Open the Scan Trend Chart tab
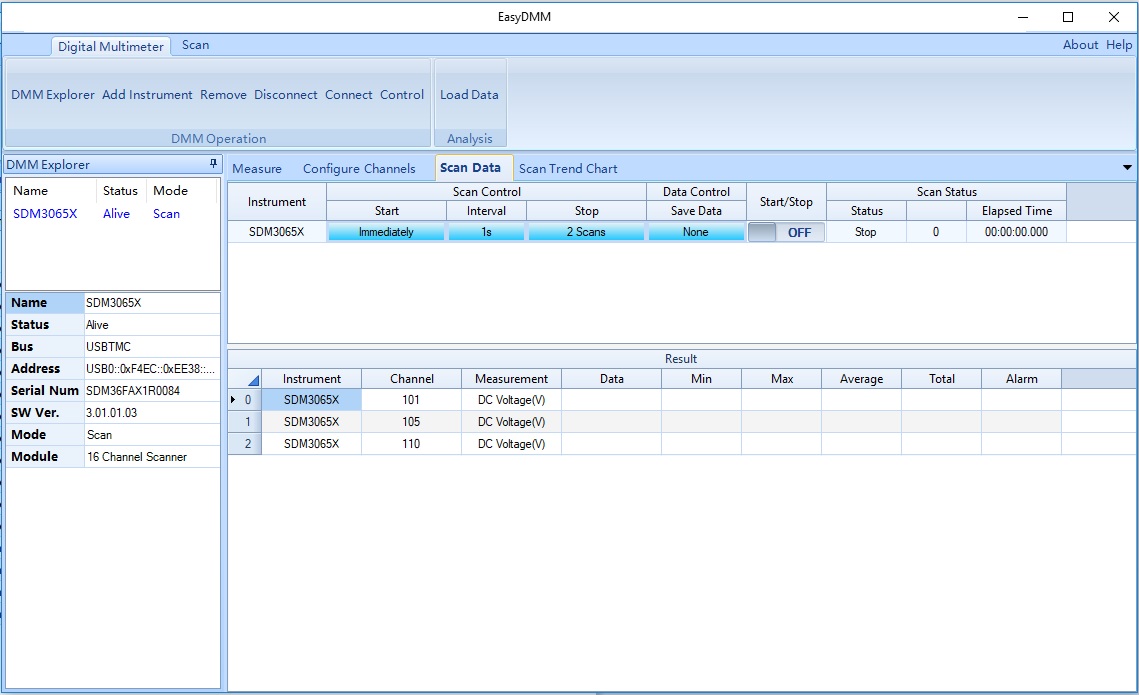Image resolution: width=1139 pixels, height=695 pixels. coord(568,168)
